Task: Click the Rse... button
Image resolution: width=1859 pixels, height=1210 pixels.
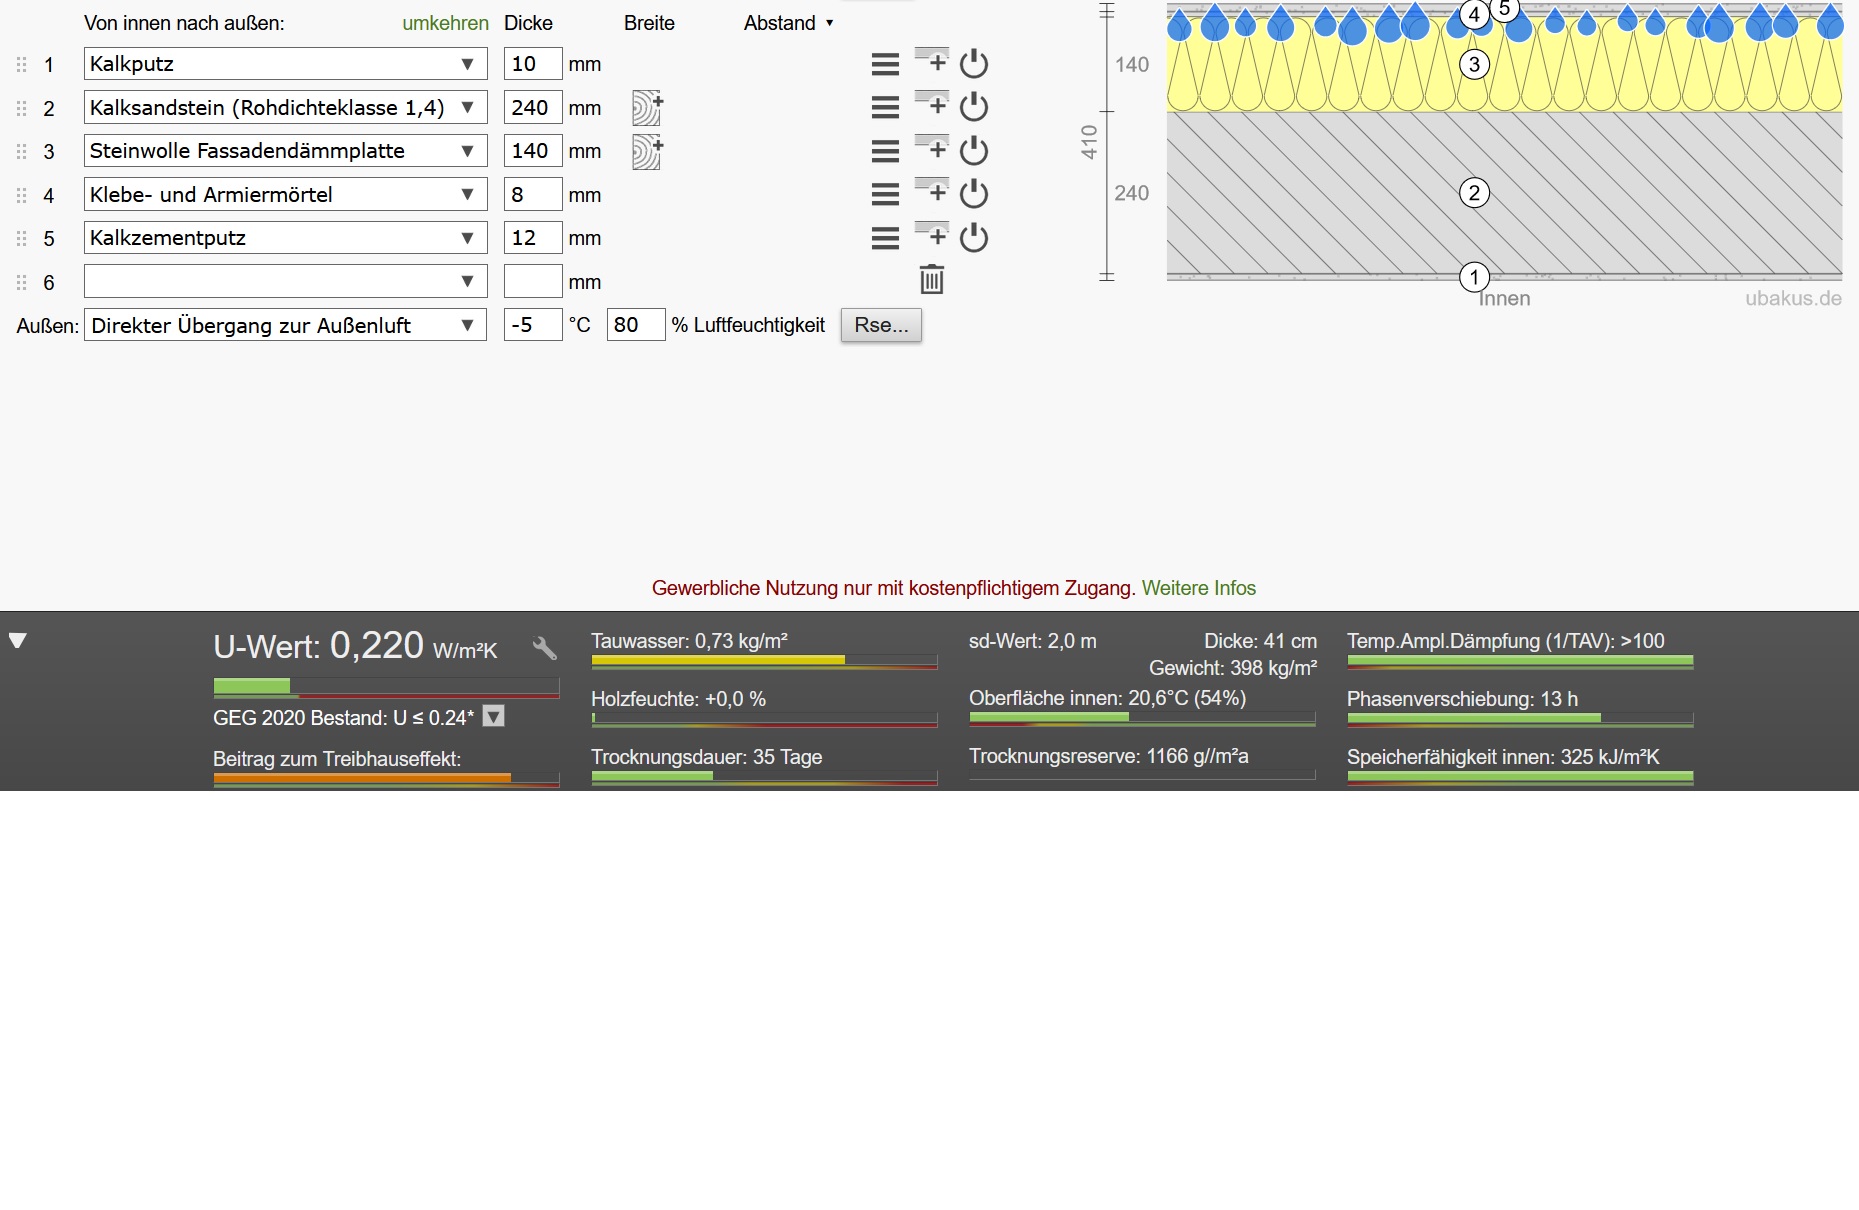Action: pos(881,325)
